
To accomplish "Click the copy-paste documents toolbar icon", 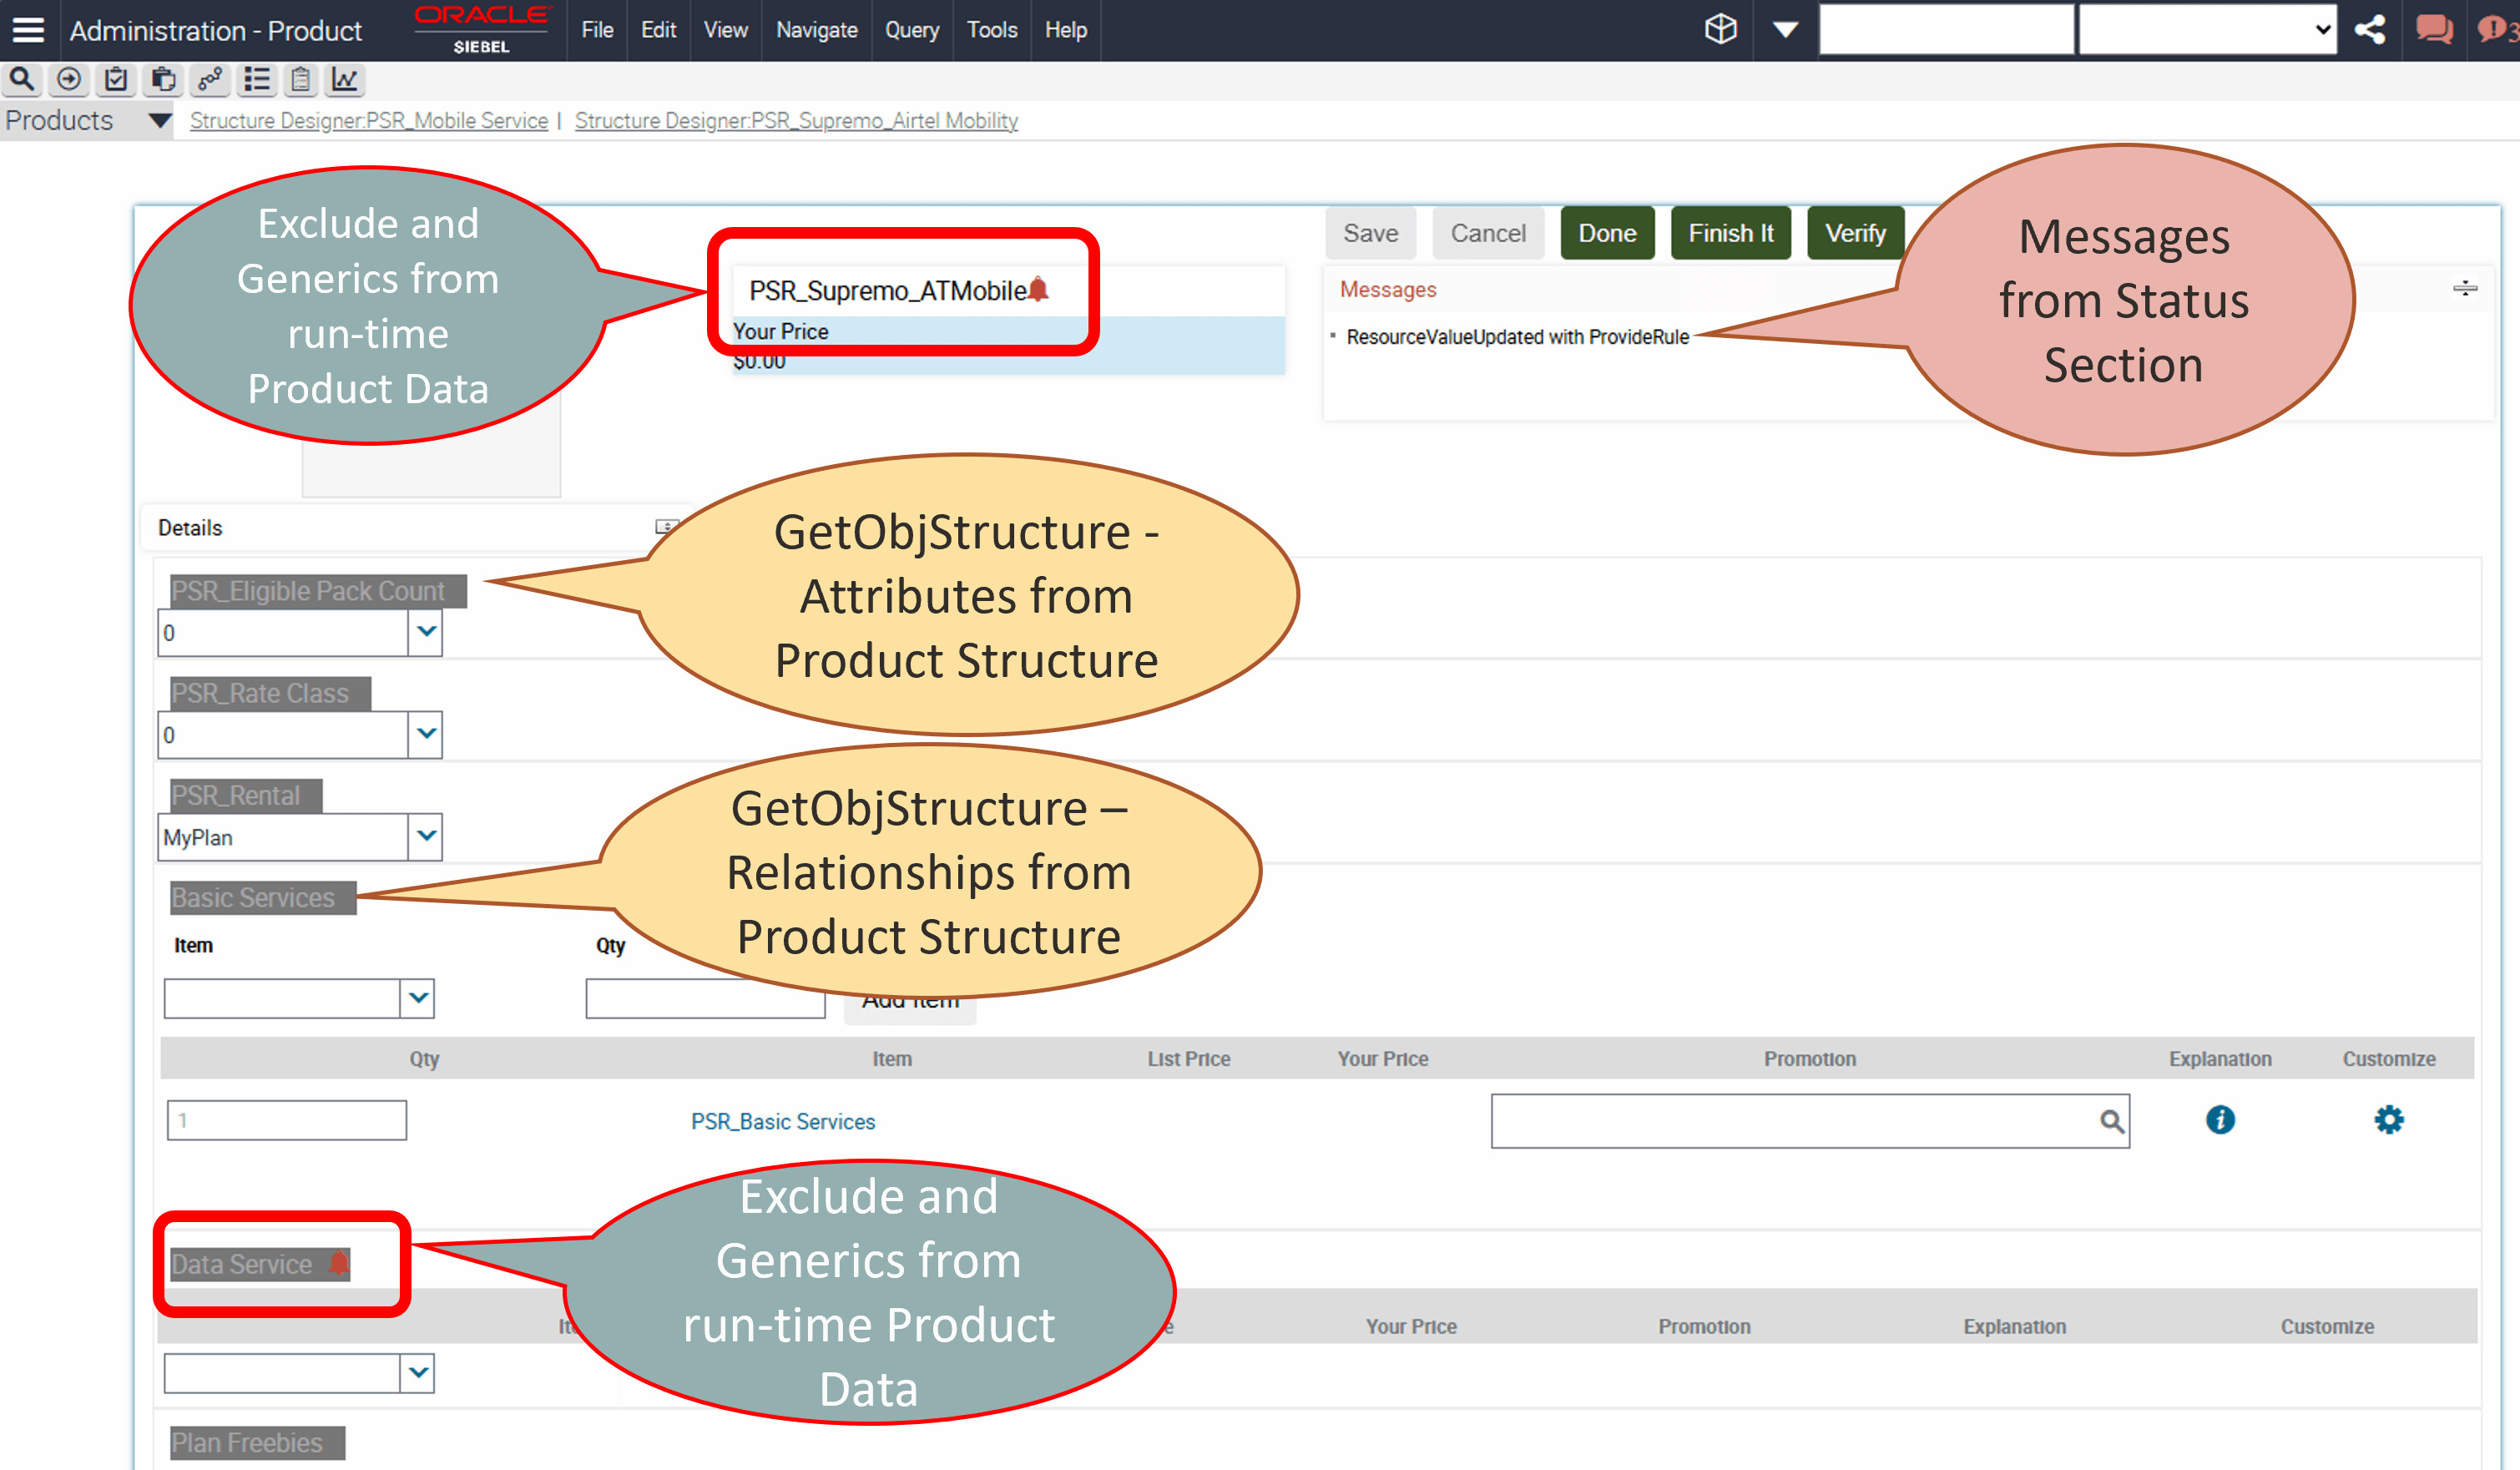I will (x=163, y=79).
